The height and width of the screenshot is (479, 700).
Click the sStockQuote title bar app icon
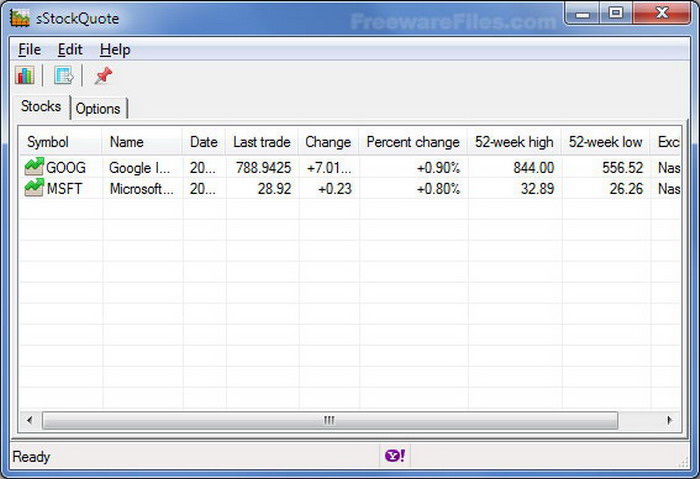pos(20,18)
